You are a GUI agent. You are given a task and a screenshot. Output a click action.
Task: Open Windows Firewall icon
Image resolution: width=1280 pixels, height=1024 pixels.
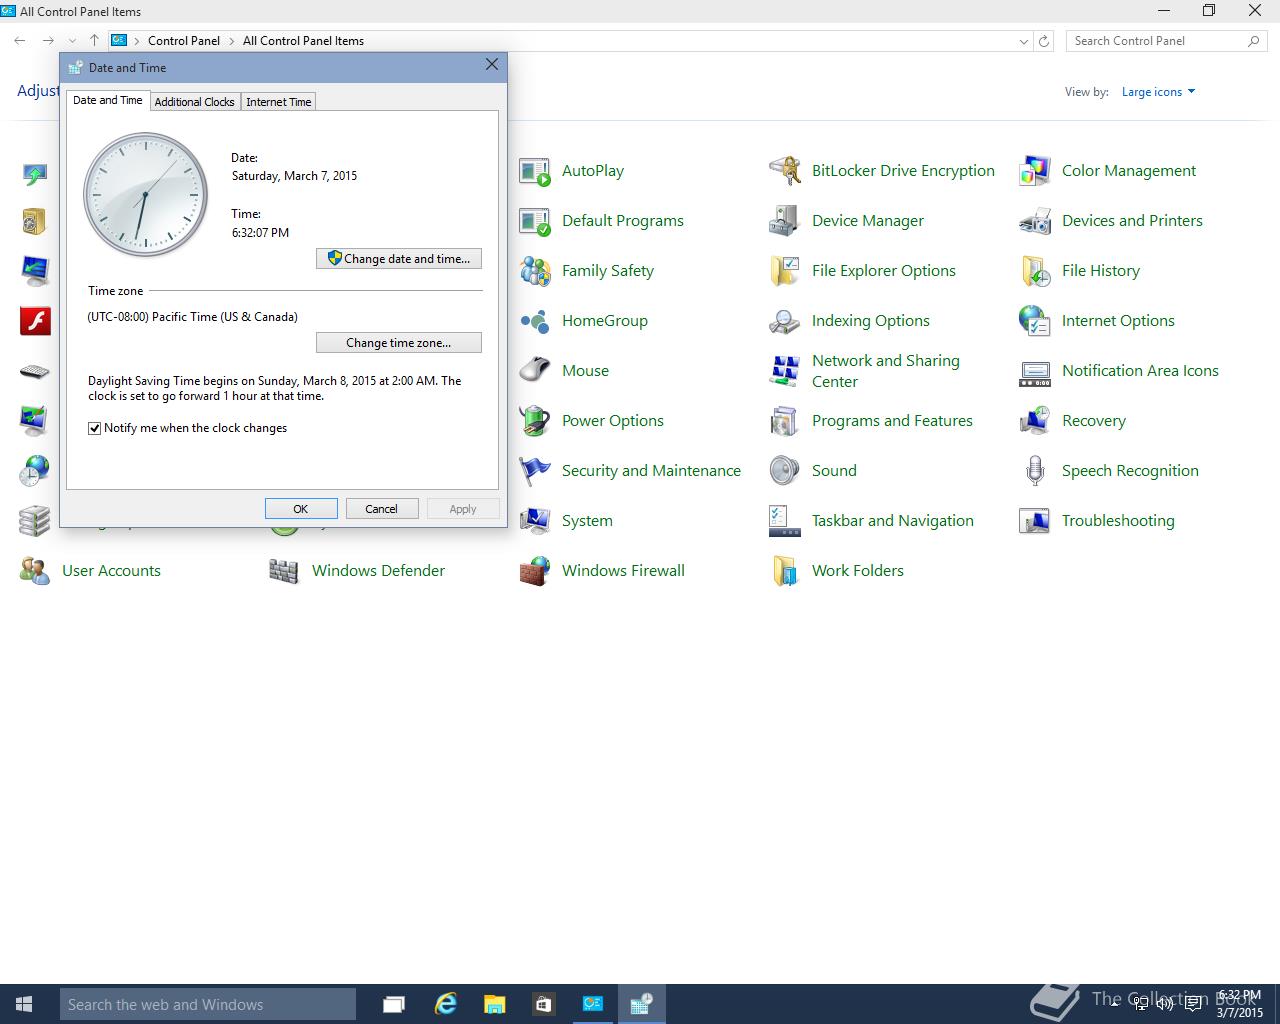(535, 571)
